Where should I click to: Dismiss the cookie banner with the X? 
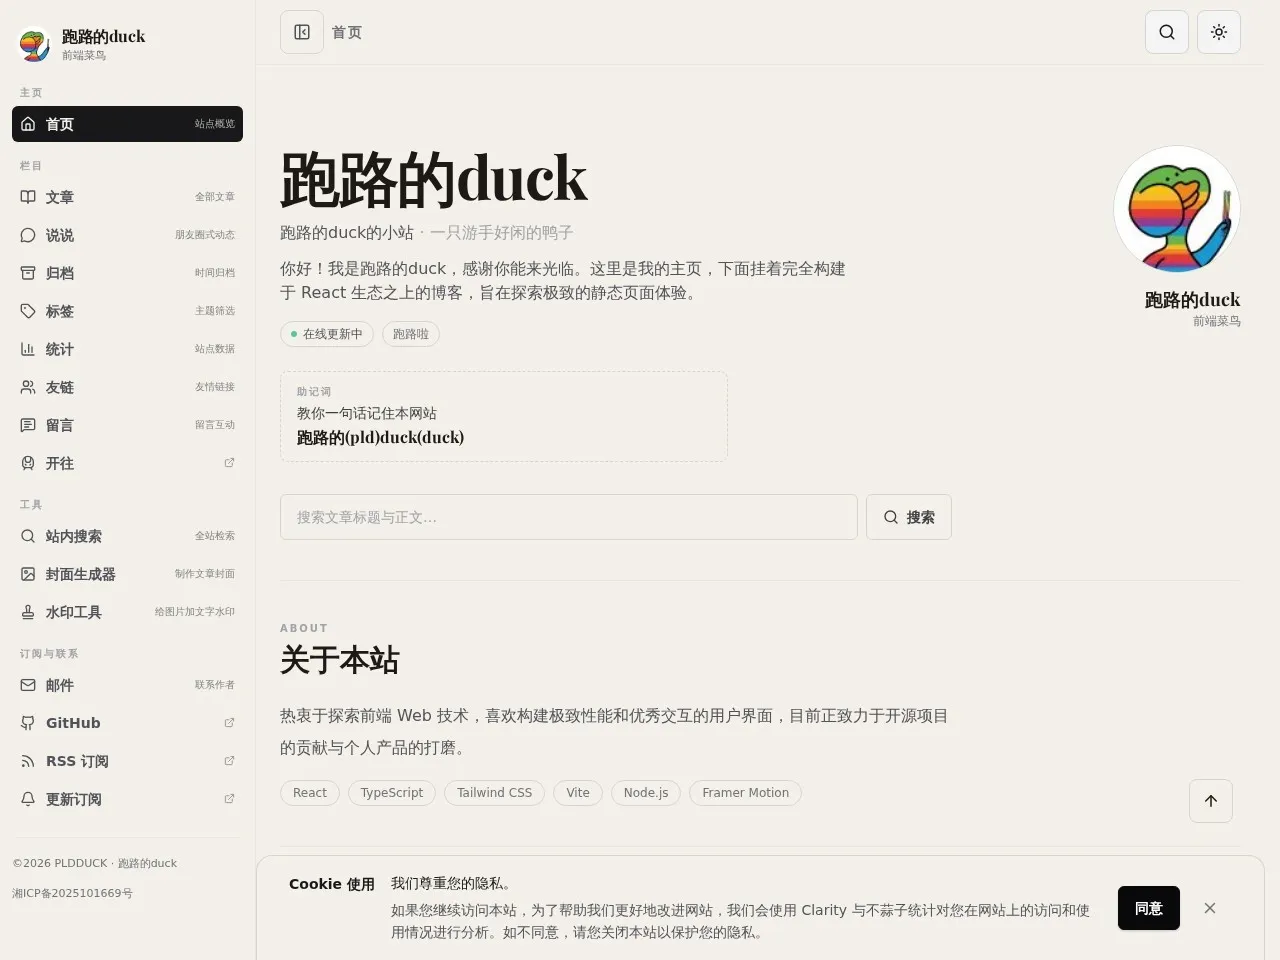point(1210,908)
